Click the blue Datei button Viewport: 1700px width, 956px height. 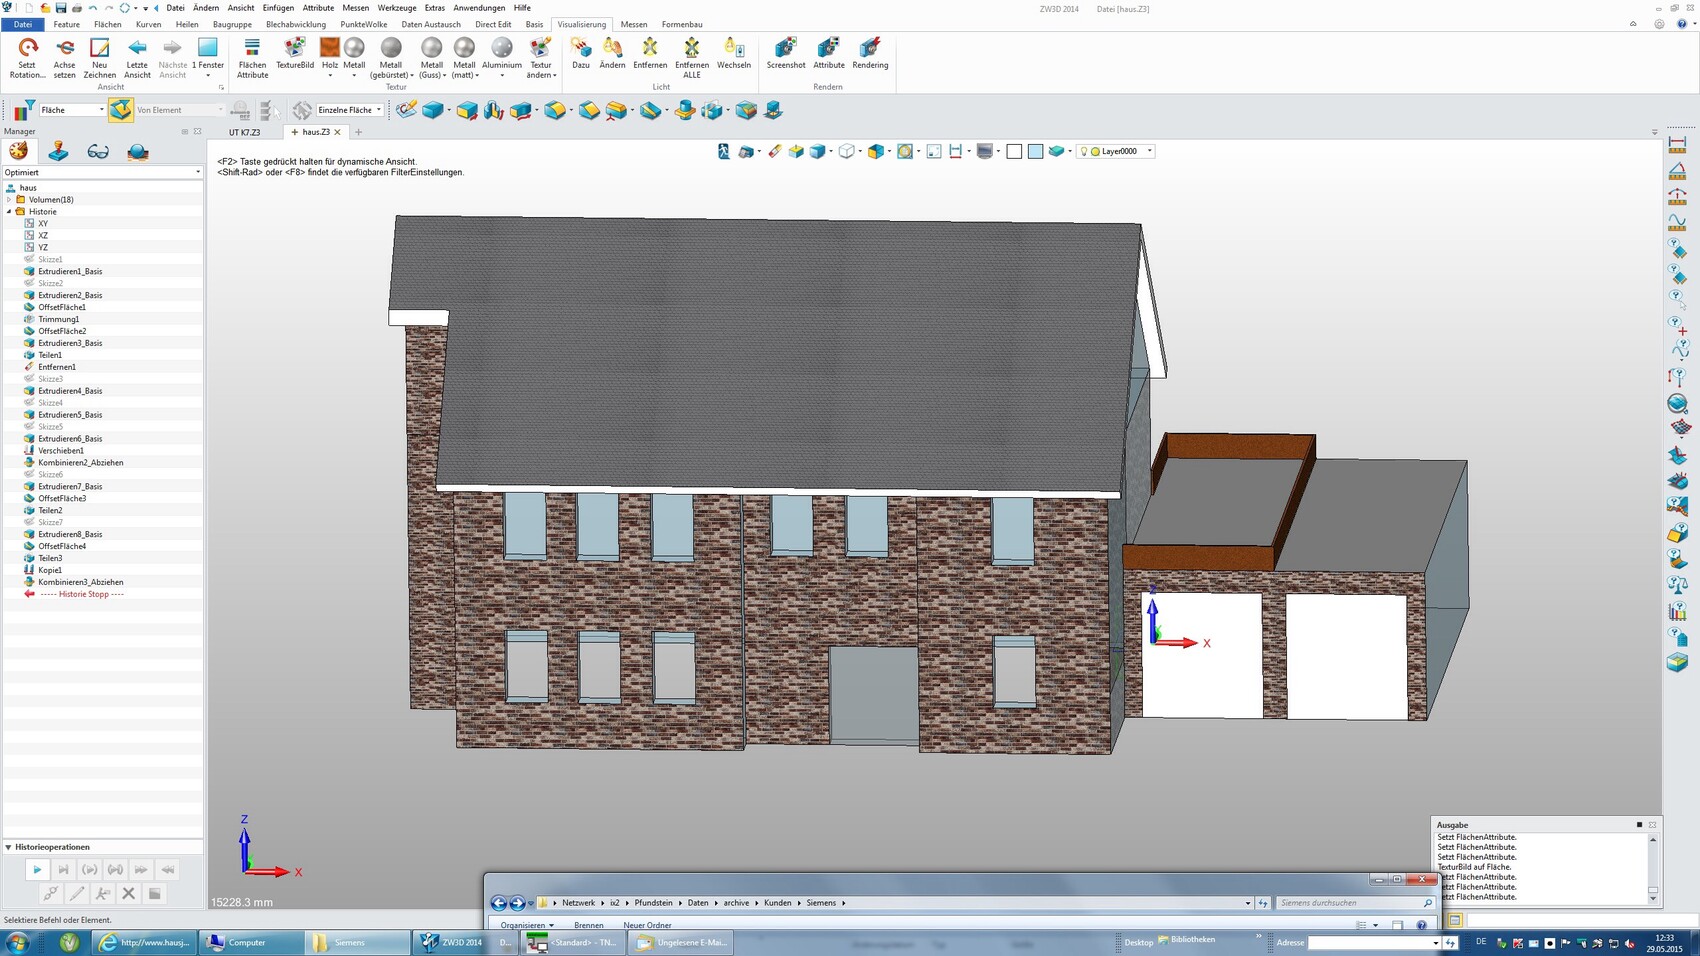tap(23, 24)
